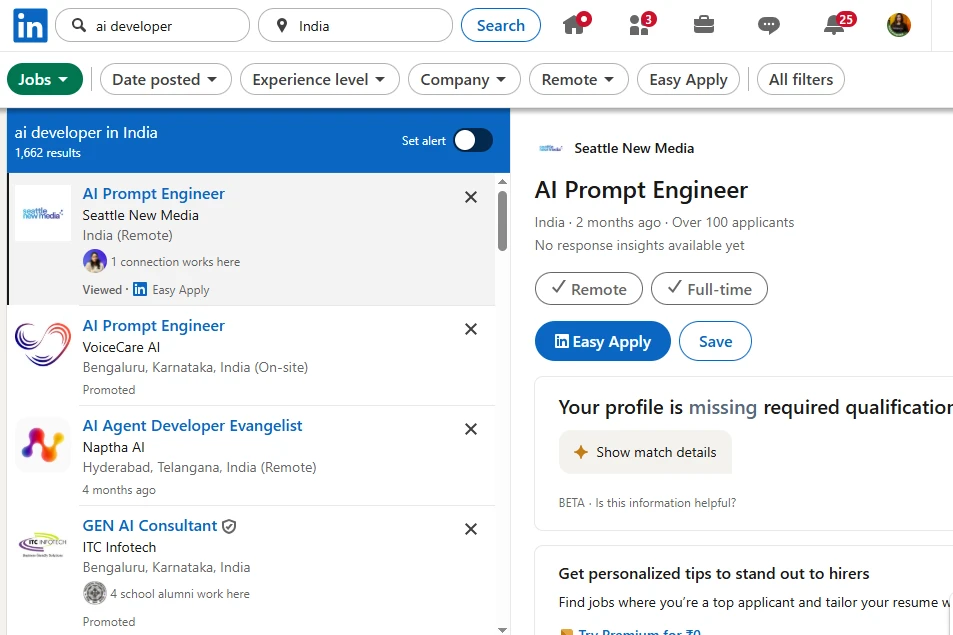Open the profile avatar menu
This screenshot has height=635, width=953.
[x=899, y=25]
